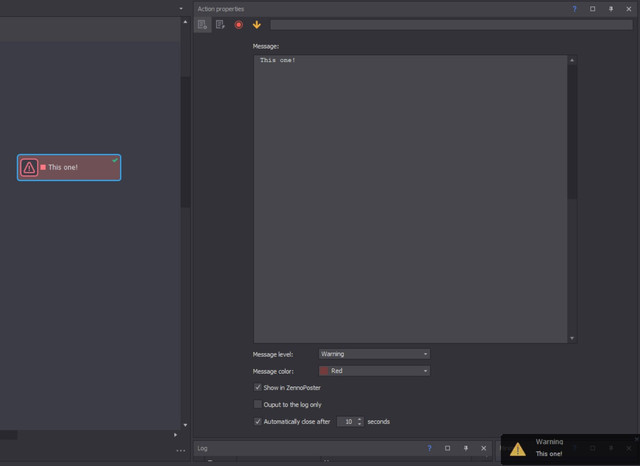Viewport: 640px width, 466px height.
Task: Enable Output to the log only
Action: coord(258,404)
